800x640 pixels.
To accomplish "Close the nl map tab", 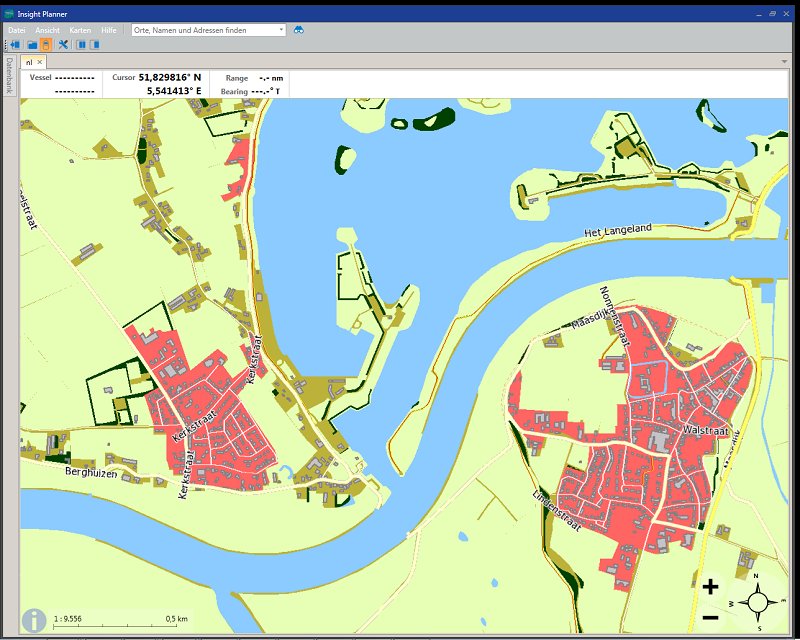I will click(40, 62).
